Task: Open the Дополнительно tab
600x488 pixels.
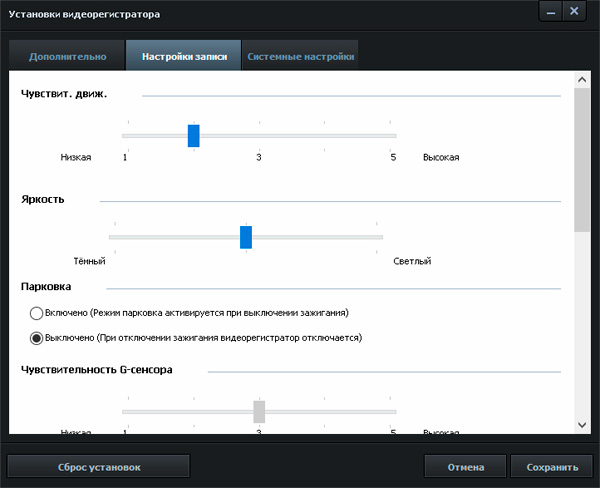Action: coord(66,56)
